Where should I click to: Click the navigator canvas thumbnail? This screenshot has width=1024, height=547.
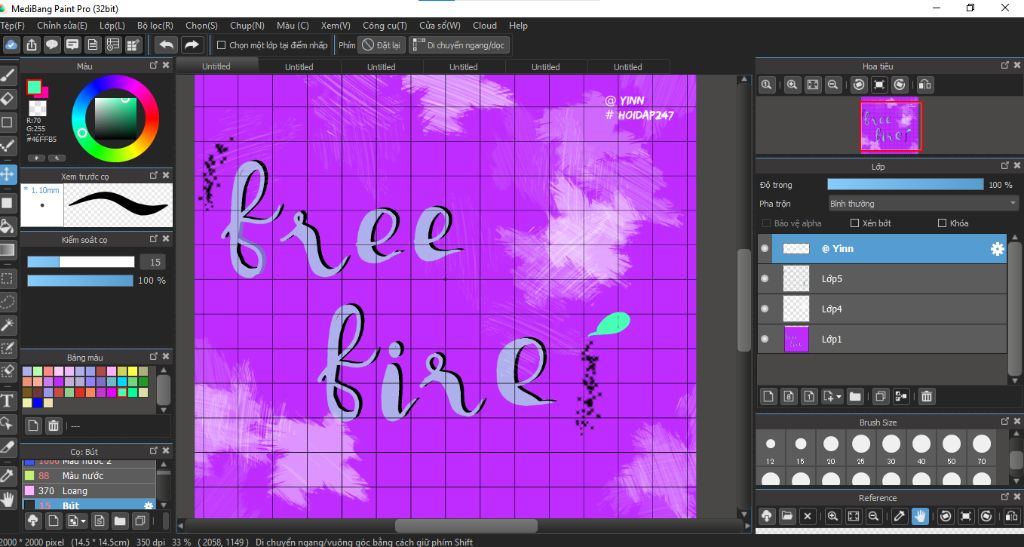(x=891, y=126)
